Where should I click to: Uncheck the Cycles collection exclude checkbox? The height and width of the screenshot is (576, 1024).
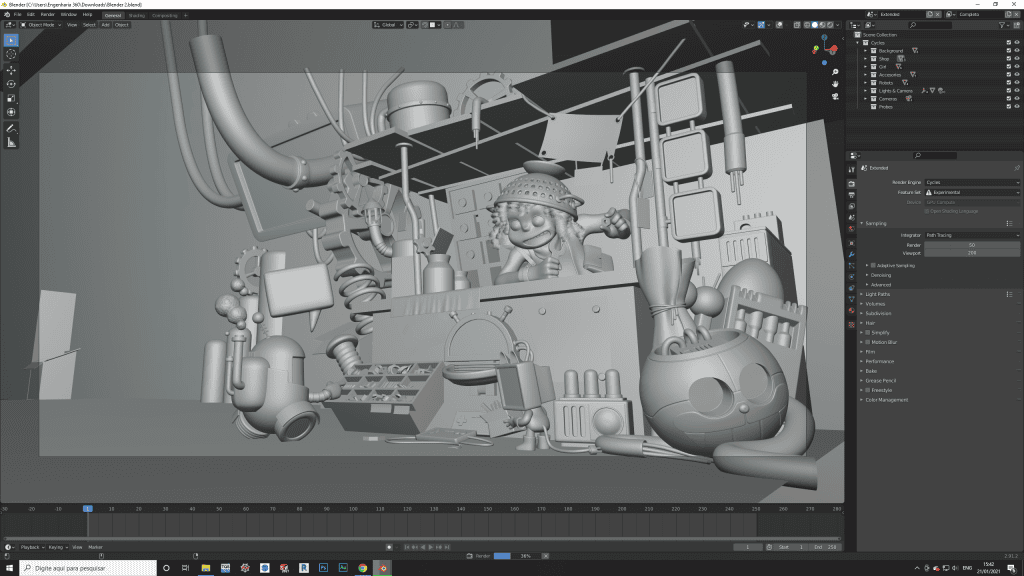[x=1009, y=42]
